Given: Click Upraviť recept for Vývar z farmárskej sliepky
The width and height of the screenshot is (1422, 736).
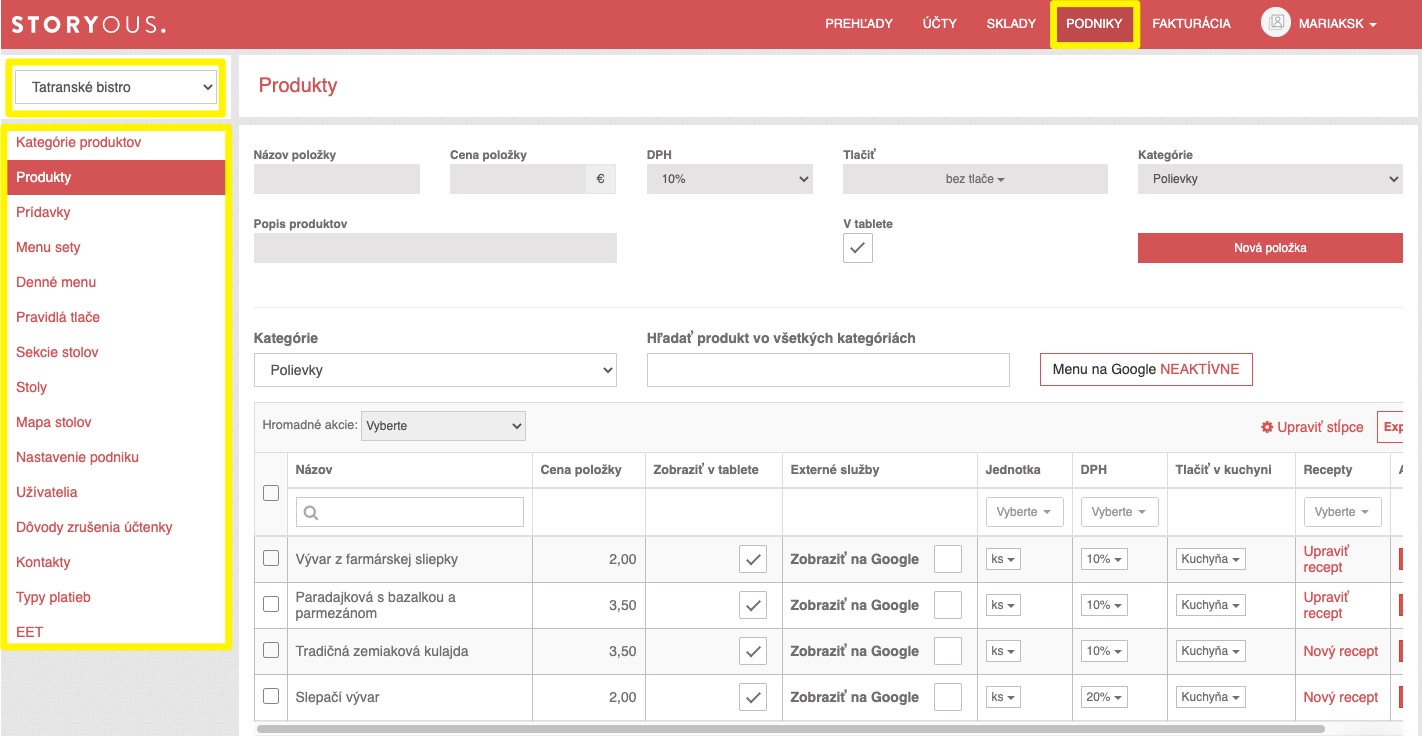Looking at the screenshot, I should [x=1326, y=559].
